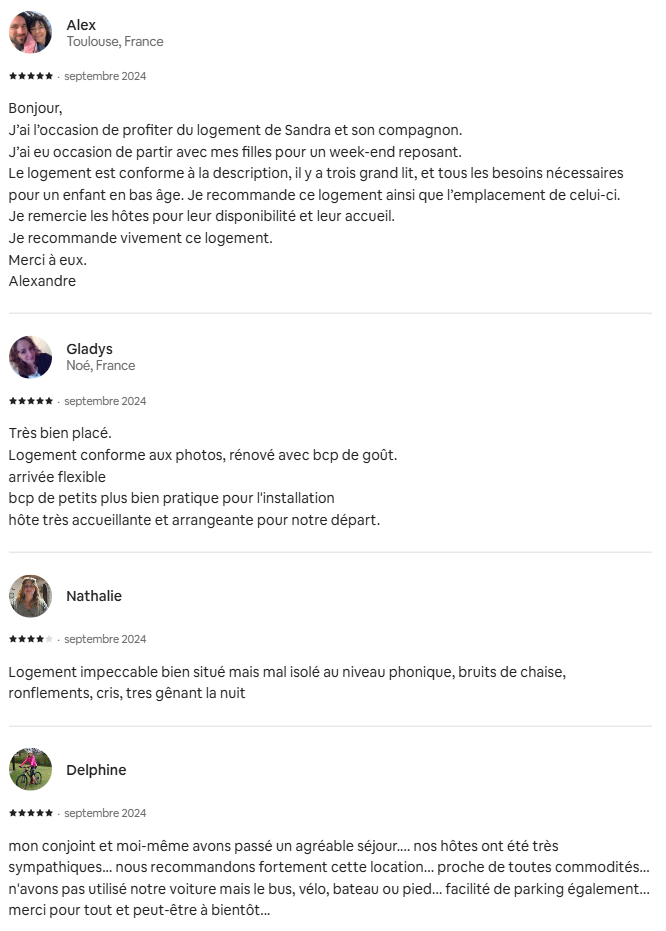Click the reviewer name Nathalie
Screen dimensions: 666x931
click(94, 596)
